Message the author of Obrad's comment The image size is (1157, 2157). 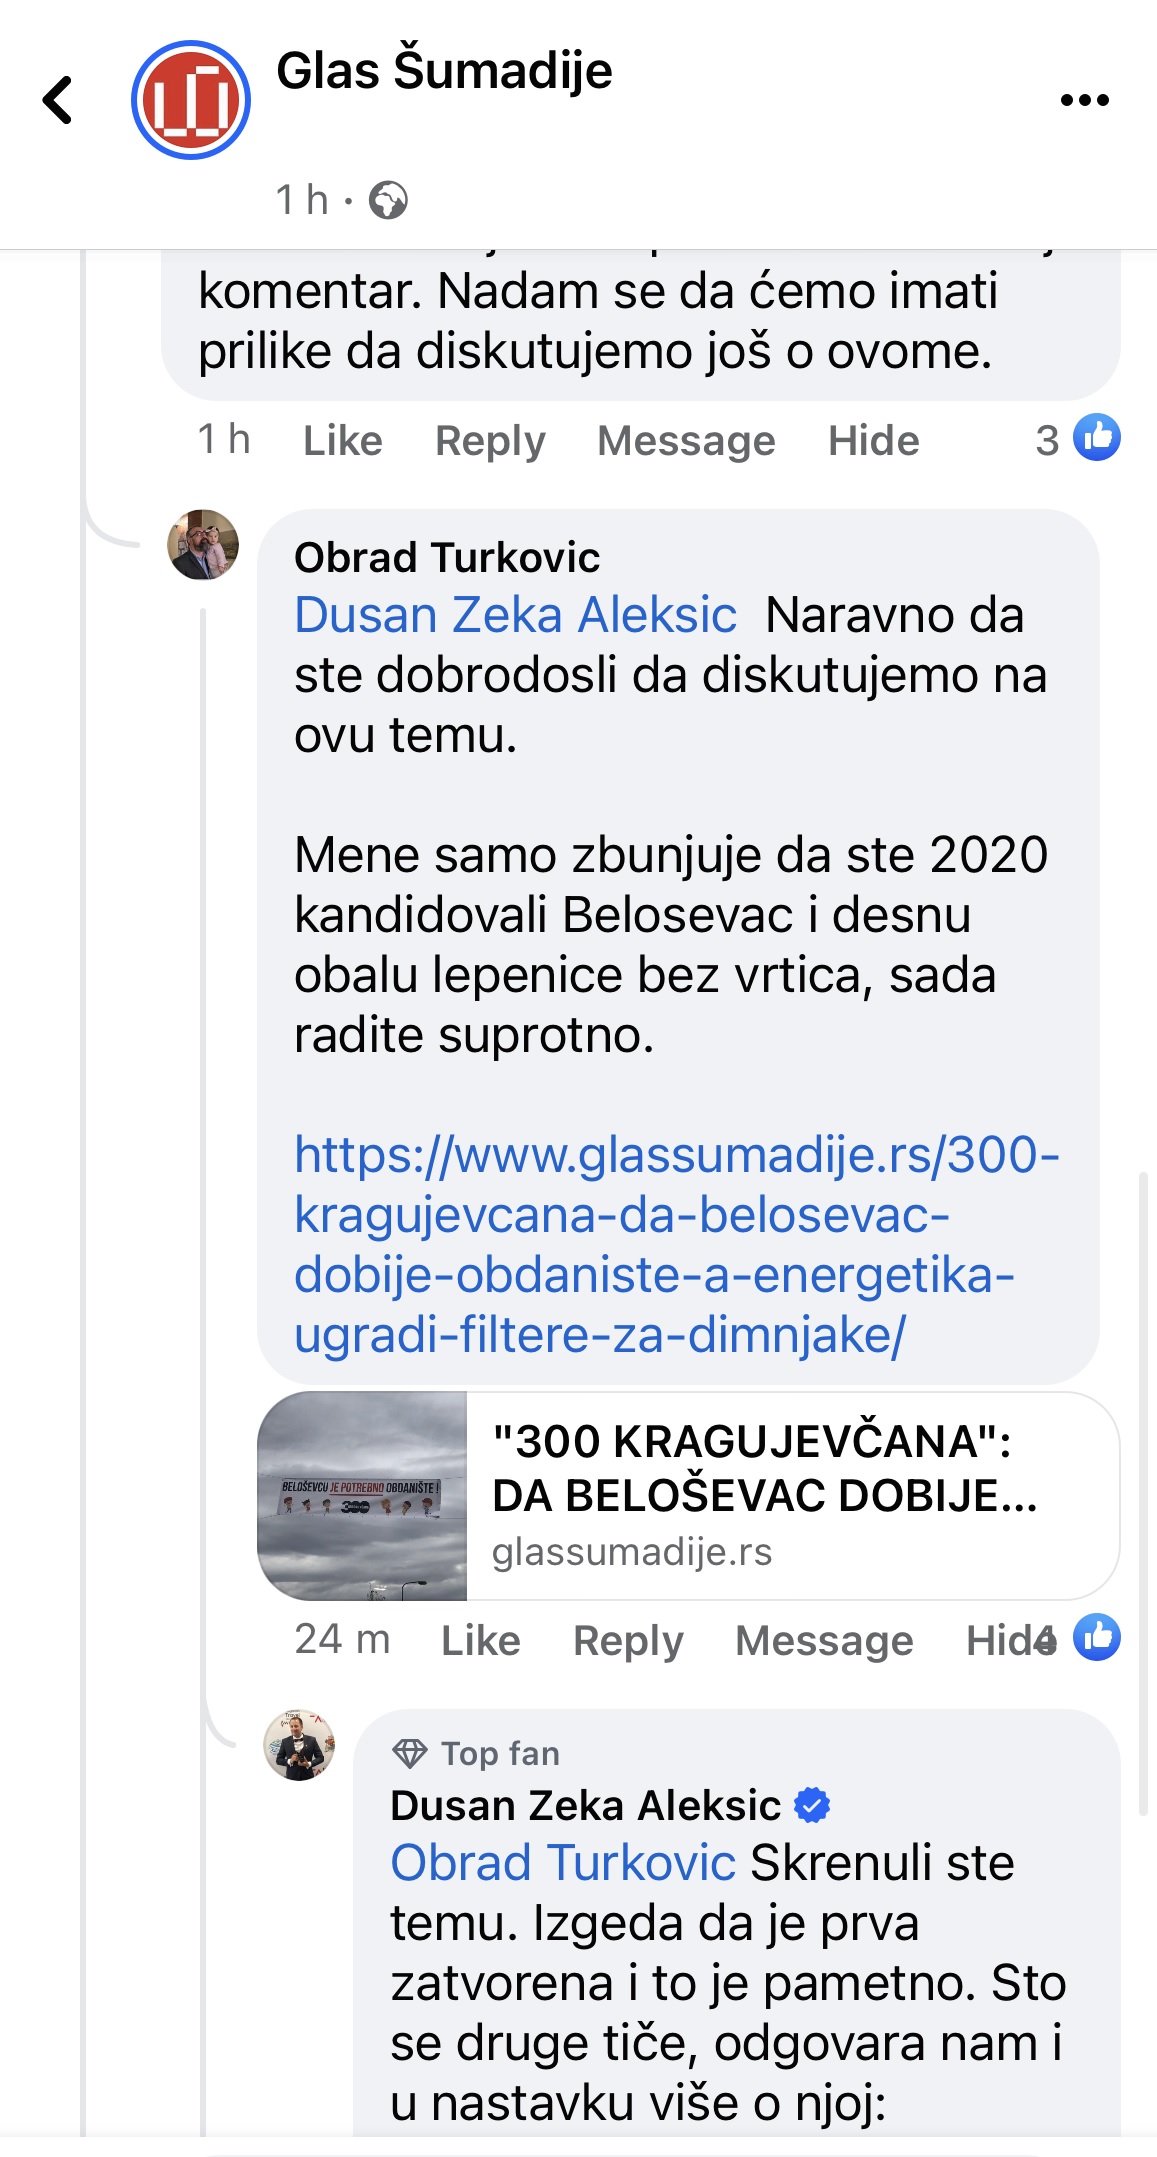click(x=824, y=1641)
